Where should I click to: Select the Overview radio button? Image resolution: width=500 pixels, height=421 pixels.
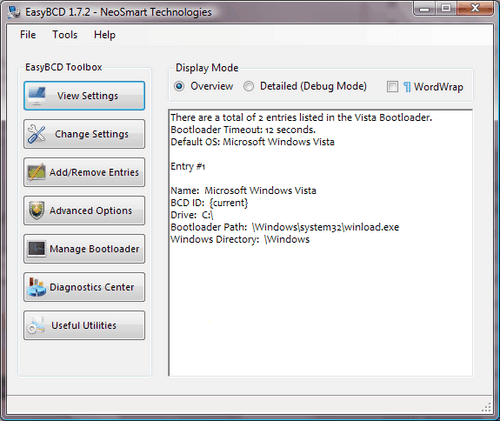click(179, 86)
